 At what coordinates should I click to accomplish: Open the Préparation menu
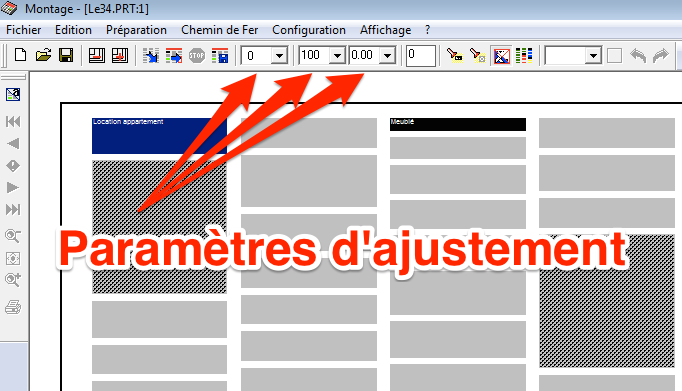point(136,30)
